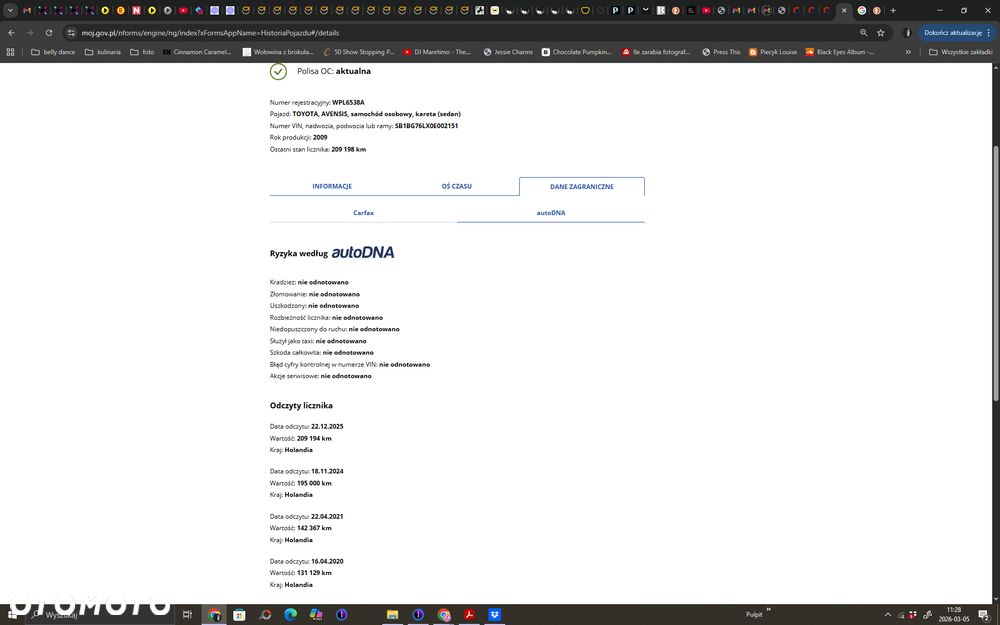Open Microsoft Store from taskbar
This screenshot has width=1000, height=625.
239,614
